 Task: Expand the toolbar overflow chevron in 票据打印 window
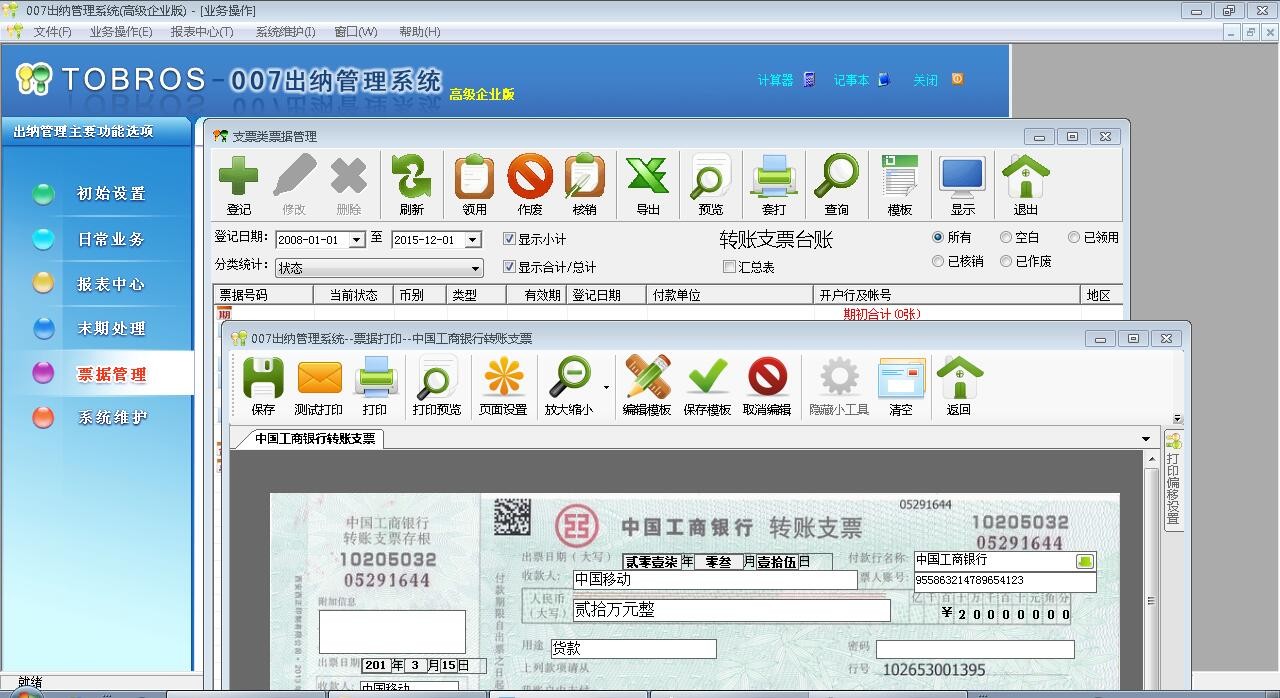1178,418
